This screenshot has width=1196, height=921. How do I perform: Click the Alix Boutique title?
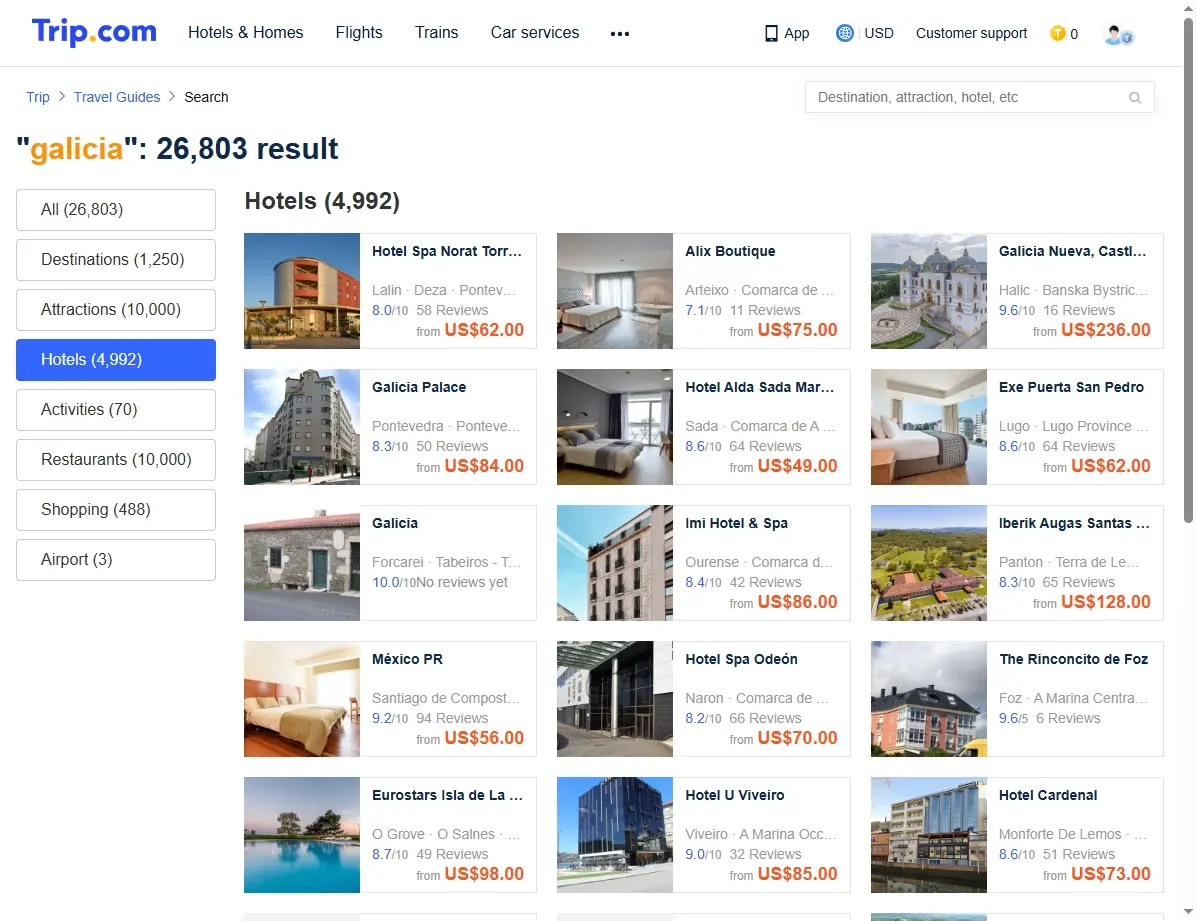[x=730, y=251]
